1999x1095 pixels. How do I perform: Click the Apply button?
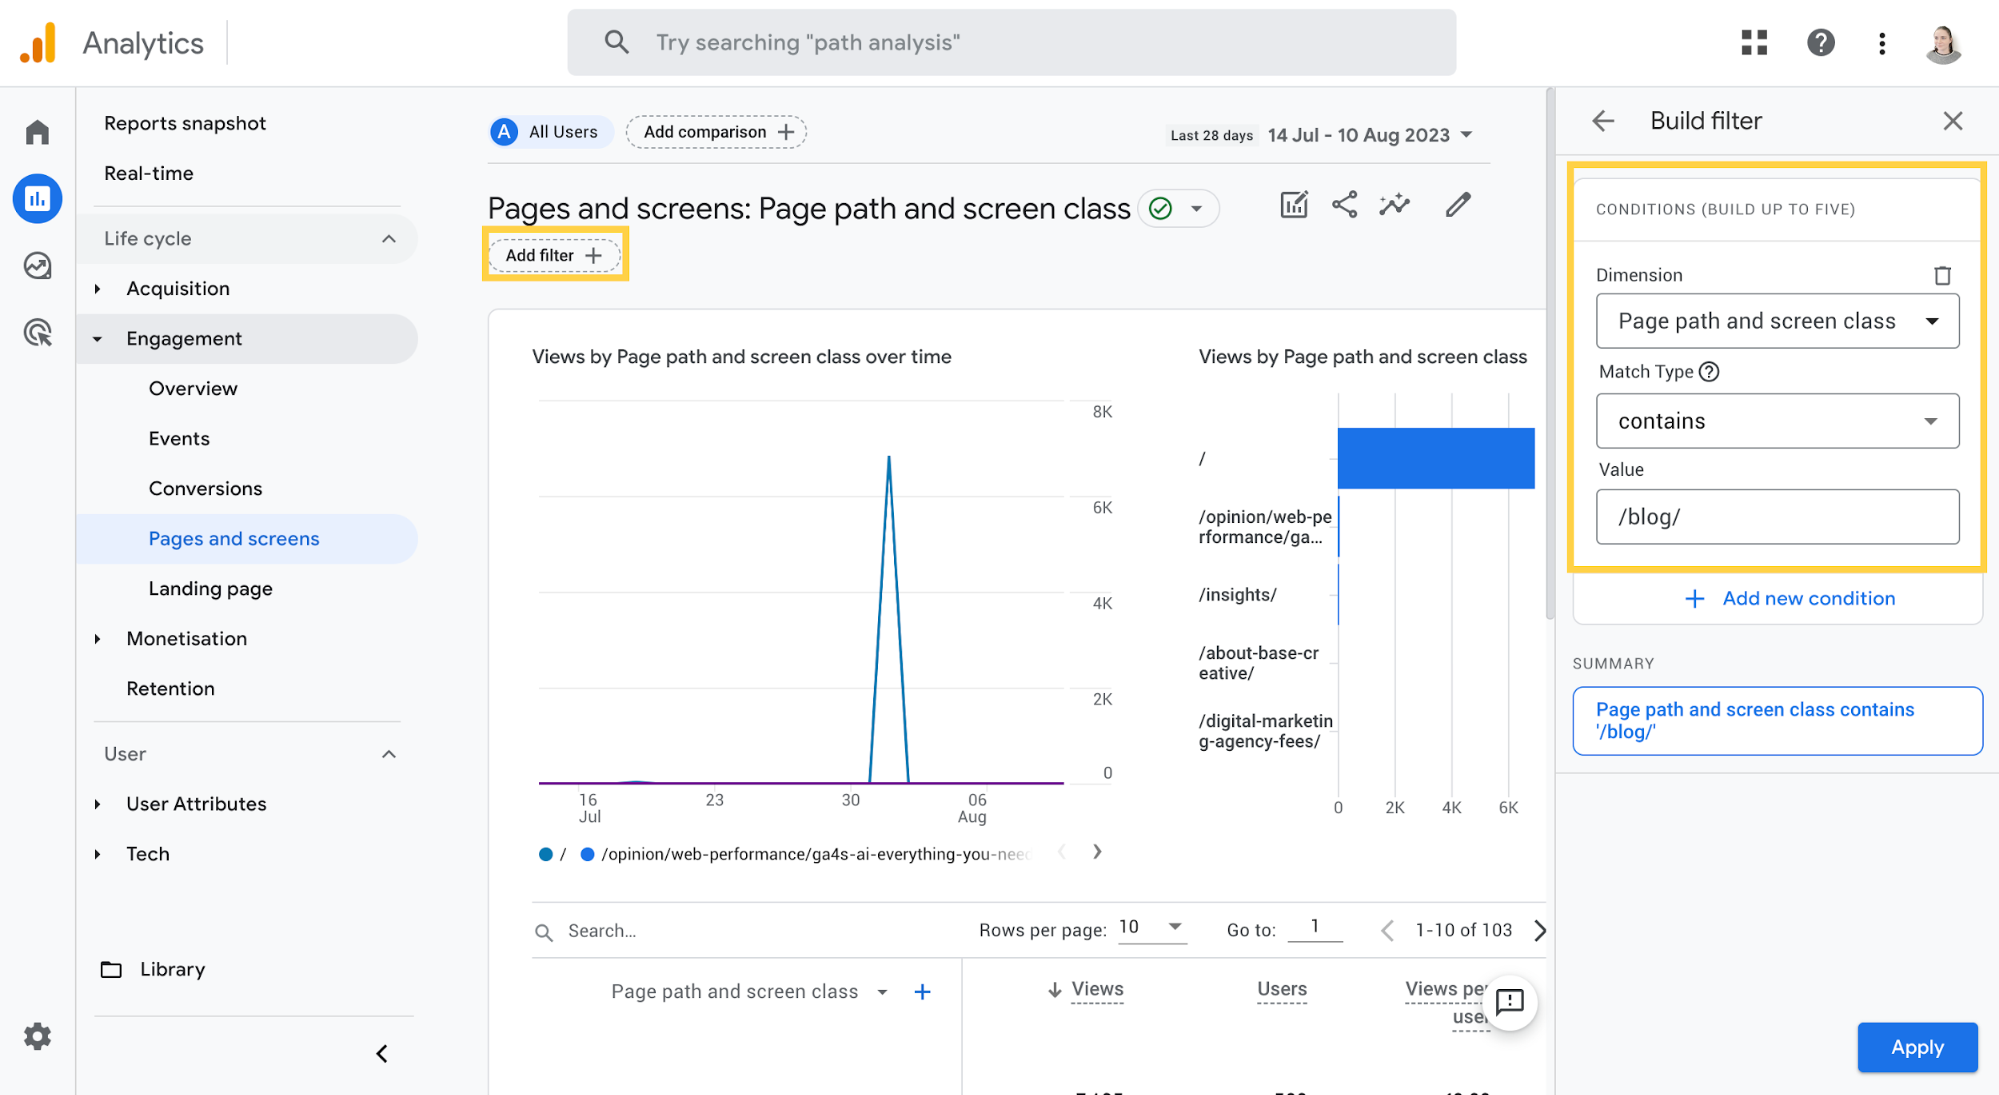pos(1916,1047)
